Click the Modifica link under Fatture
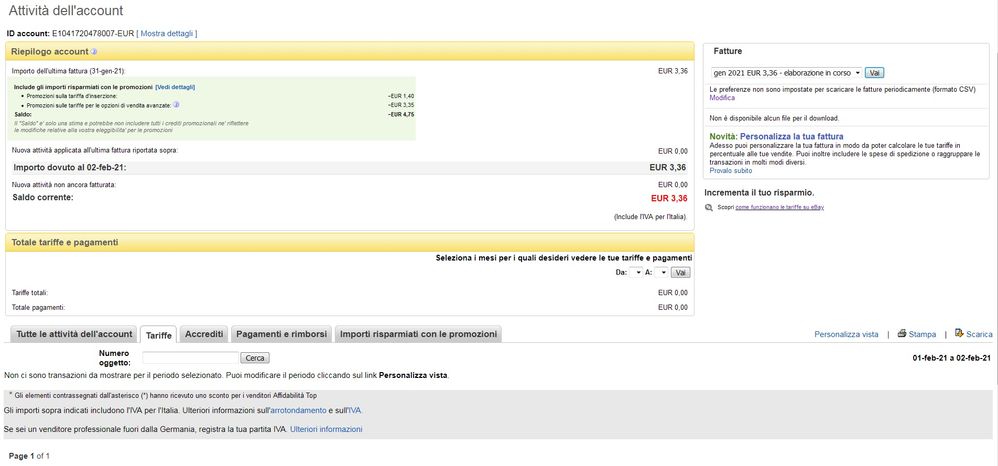Image resolution: width=998 pixels, height=466 pixels. click(x=722, y=98)
